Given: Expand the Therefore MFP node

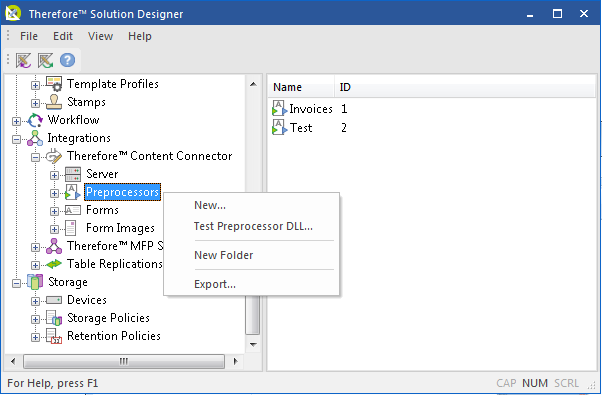Looking at the screenshot, I should [35, 248].
